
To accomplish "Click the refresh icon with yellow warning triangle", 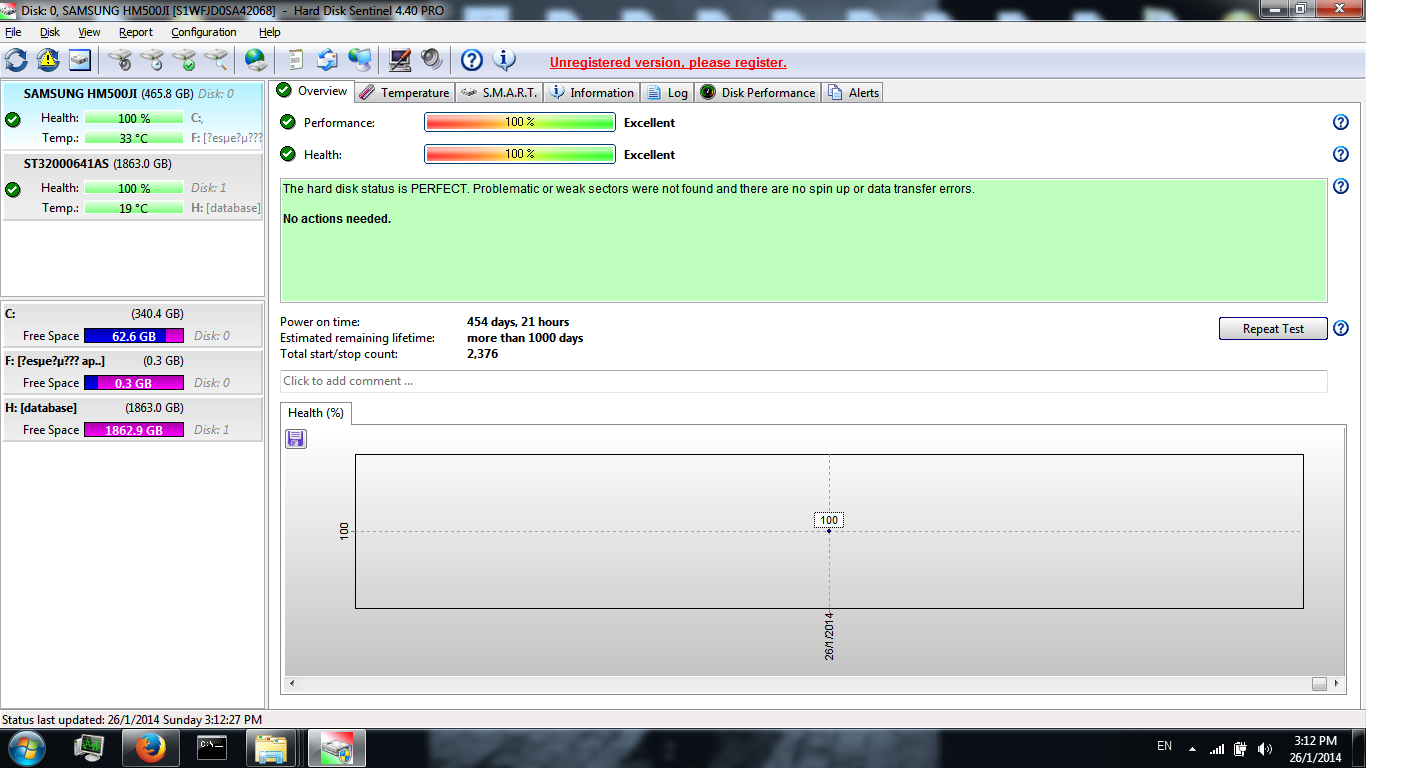I will (x=48, y=59).
